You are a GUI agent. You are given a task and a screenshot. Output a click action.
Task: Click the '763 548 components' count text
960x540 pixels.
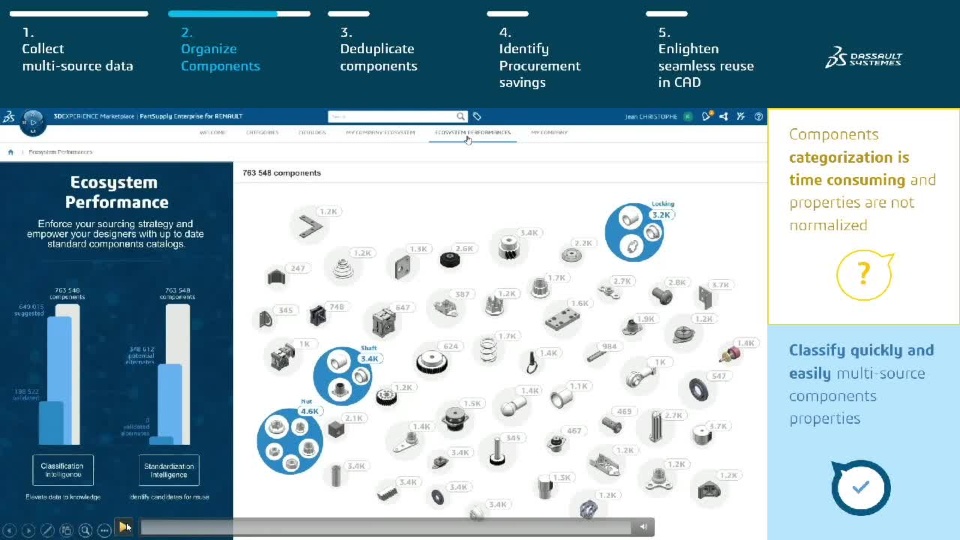pos(282,173)
